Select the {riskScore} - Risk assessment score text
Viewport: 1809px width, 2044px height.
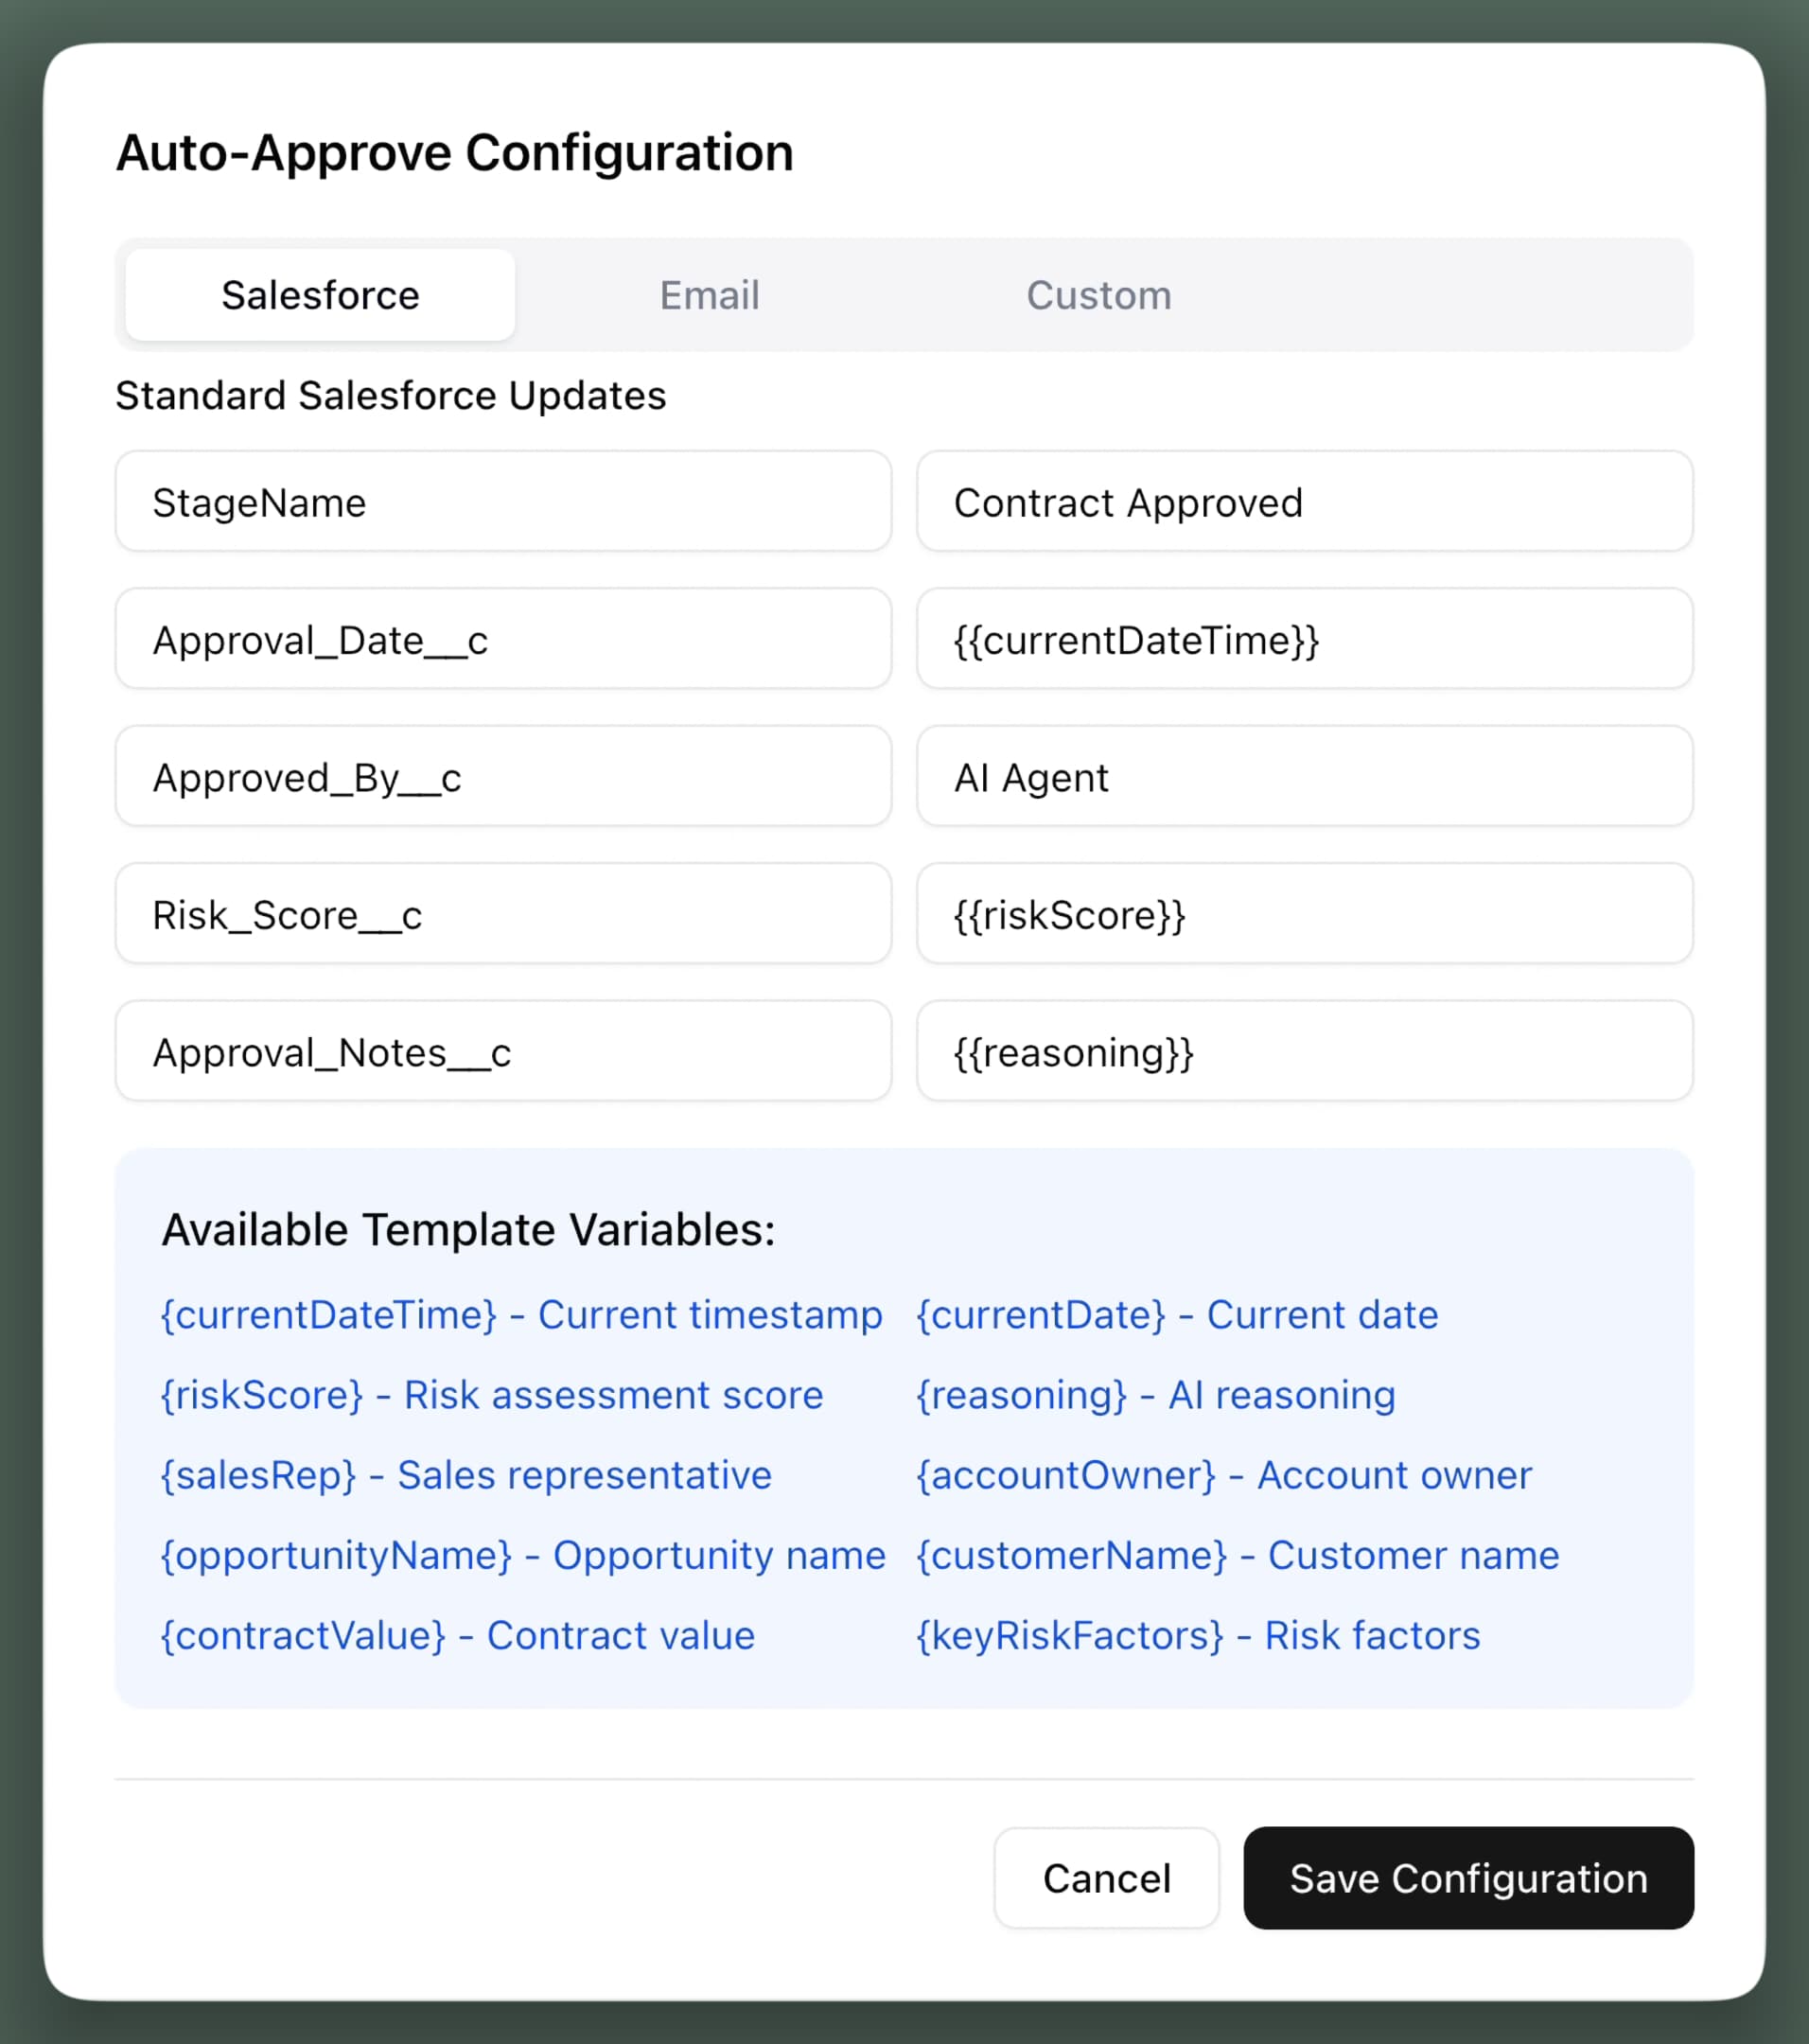click(492, 1395)
